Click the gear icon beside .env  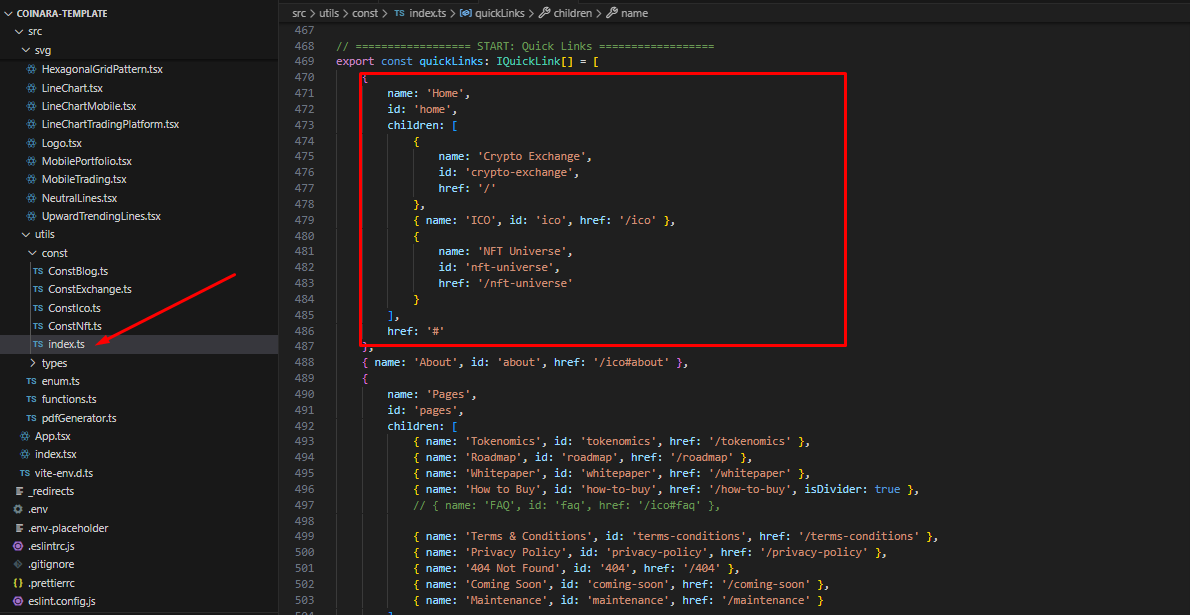pyautogui.click(x=17, y=509)
